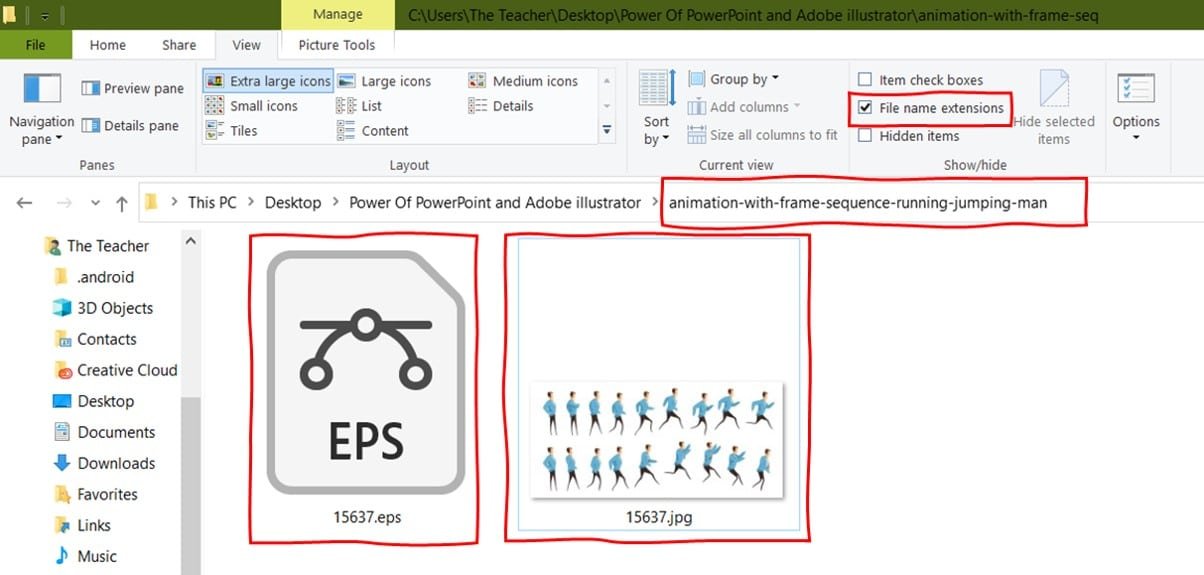1204x575 pixels.
Task: Select the 15637.jpg thumbnail
Action: coord(656,440)
